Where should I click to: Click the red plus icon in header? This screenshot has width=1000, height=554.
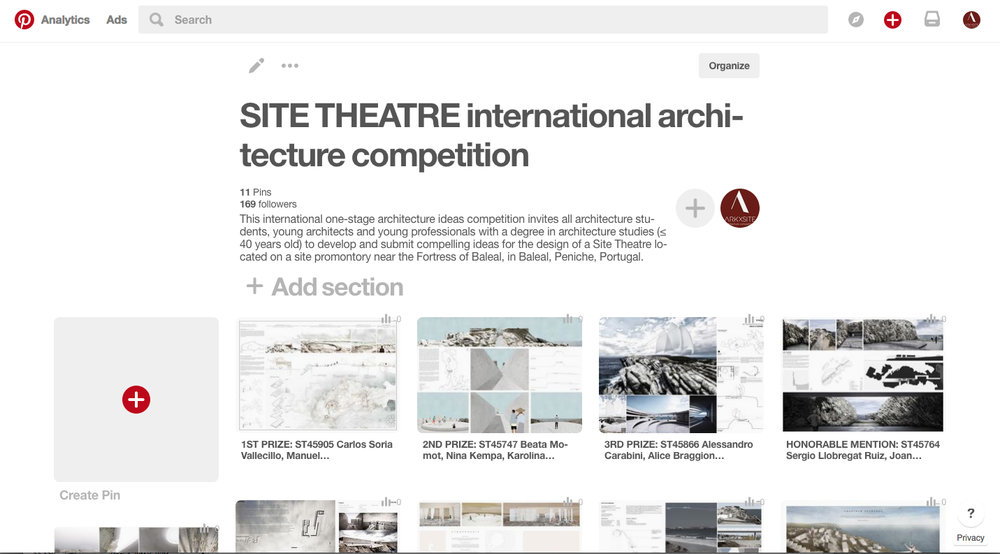pos(893,20)
